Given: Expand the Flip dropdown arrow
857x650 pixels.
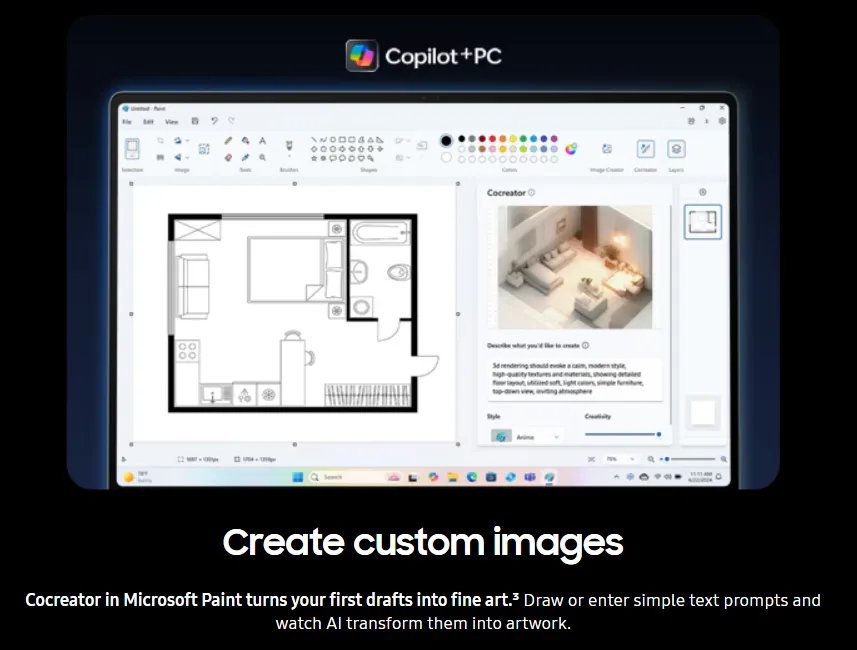Looking at the screenshot, I should pyautogui.click(x=187, y=158).
